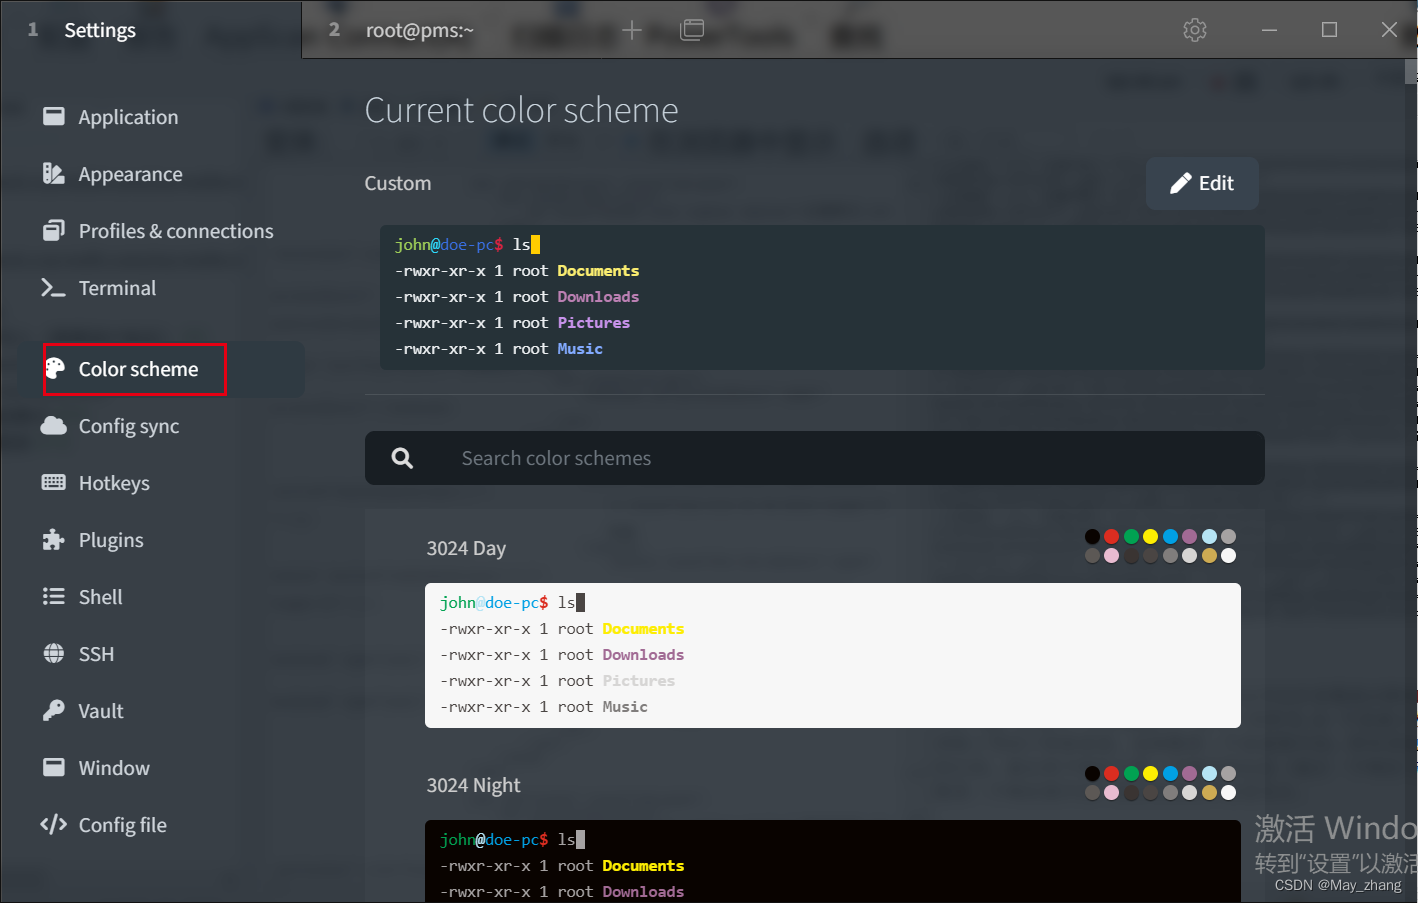This screenshot has height=903, width=1418.
Task: Click the red swatch of 3024 Day palette
Action: click(1111, 537)
